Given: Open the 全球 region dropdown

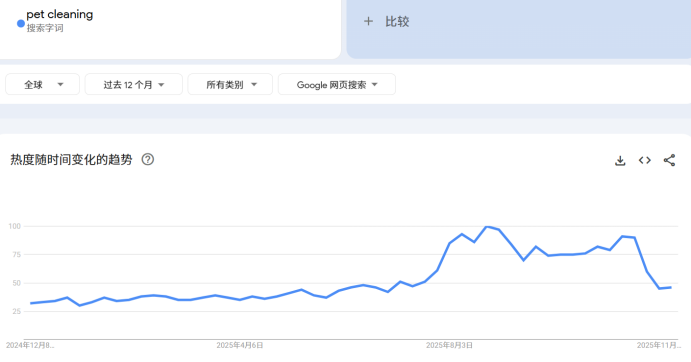Looking at the screenshot, I should coord(42,84).
